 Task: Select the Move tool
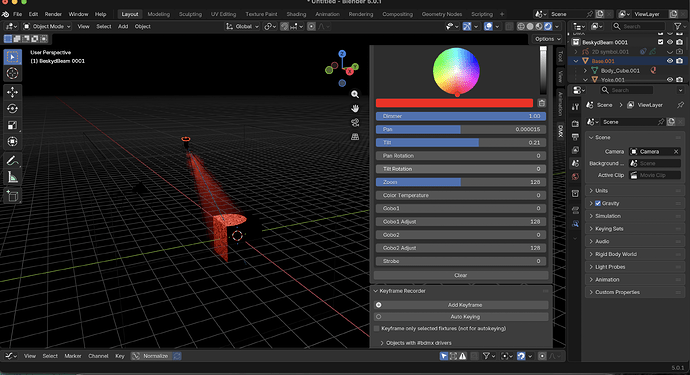tap(12, 92)
